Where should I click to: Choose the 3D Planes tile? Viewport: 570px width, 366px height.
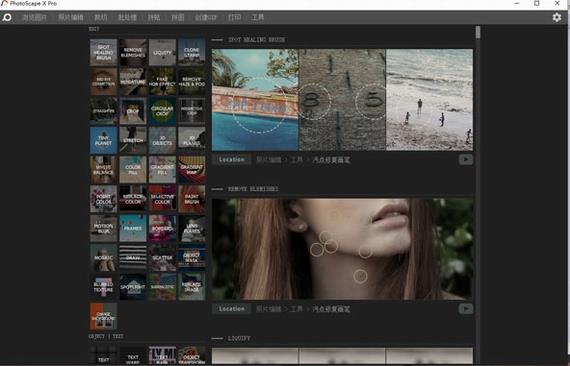coord(192,140)
